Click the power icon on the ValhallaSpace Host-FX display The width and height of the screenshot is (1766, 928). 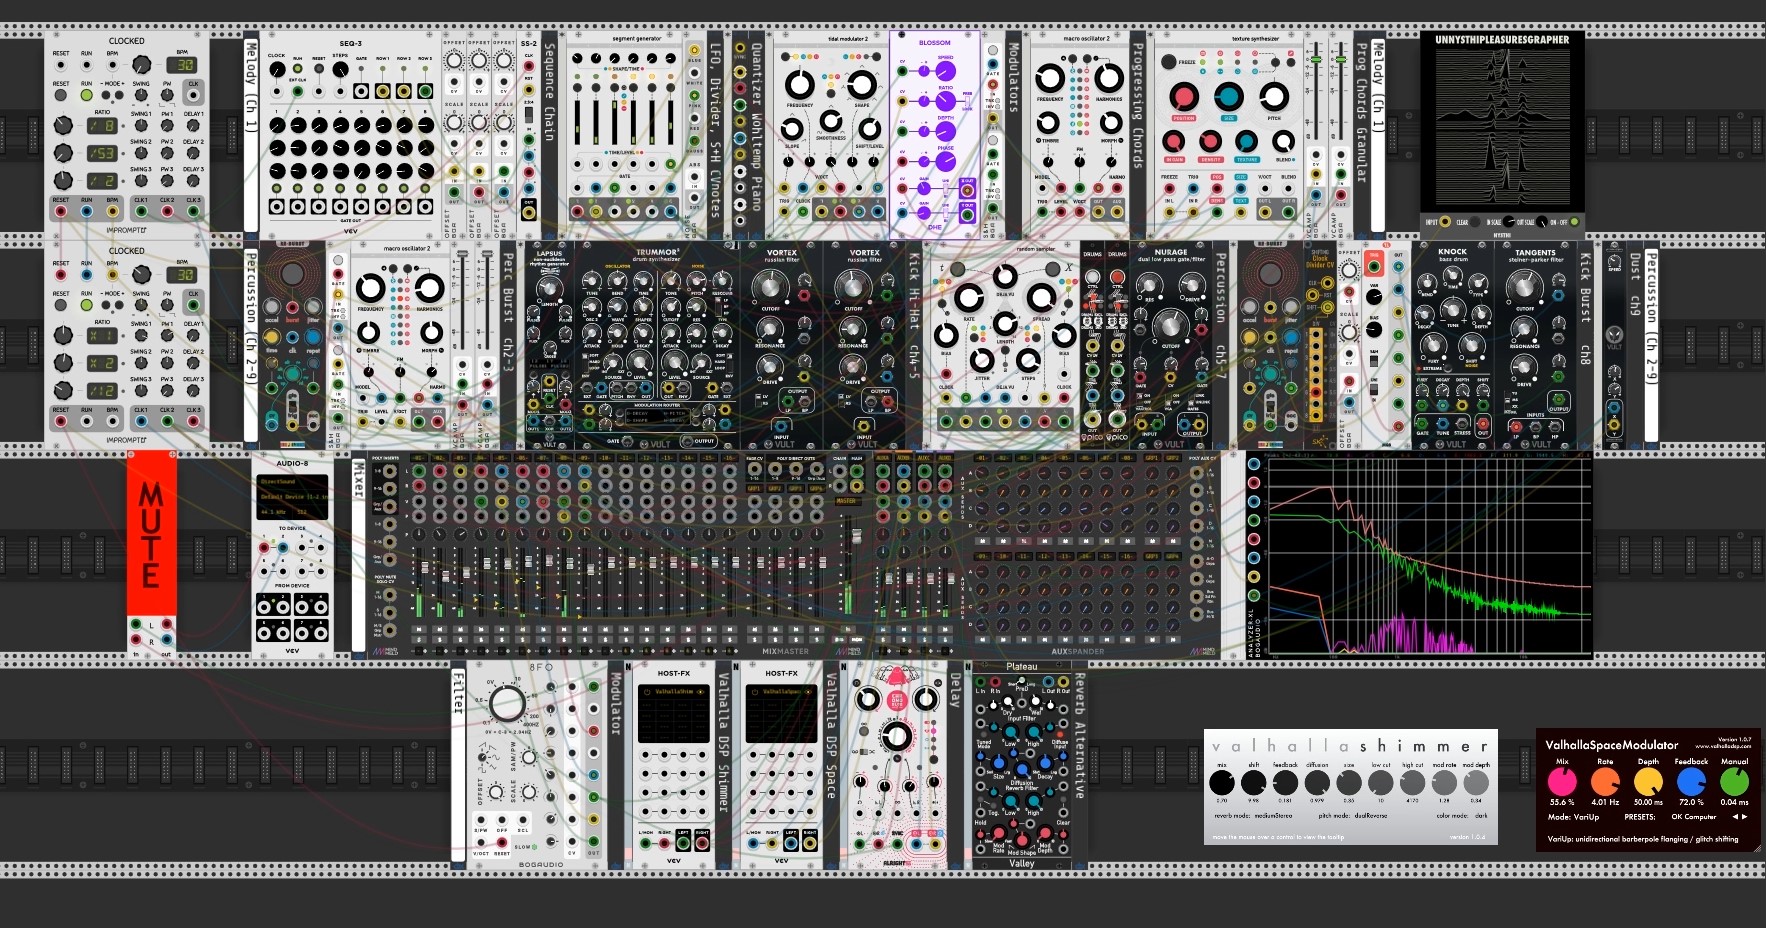[755, 692]
